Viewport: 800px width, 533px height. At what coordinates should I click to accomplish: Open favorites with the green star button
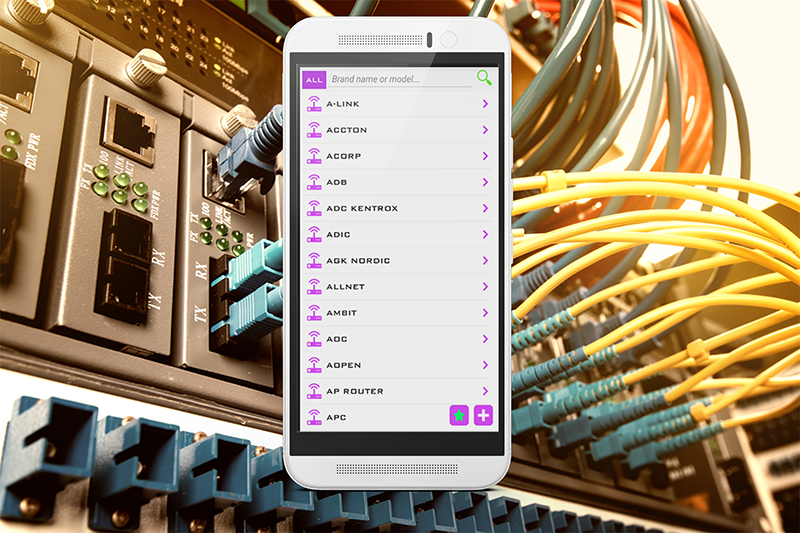[459, 415]
